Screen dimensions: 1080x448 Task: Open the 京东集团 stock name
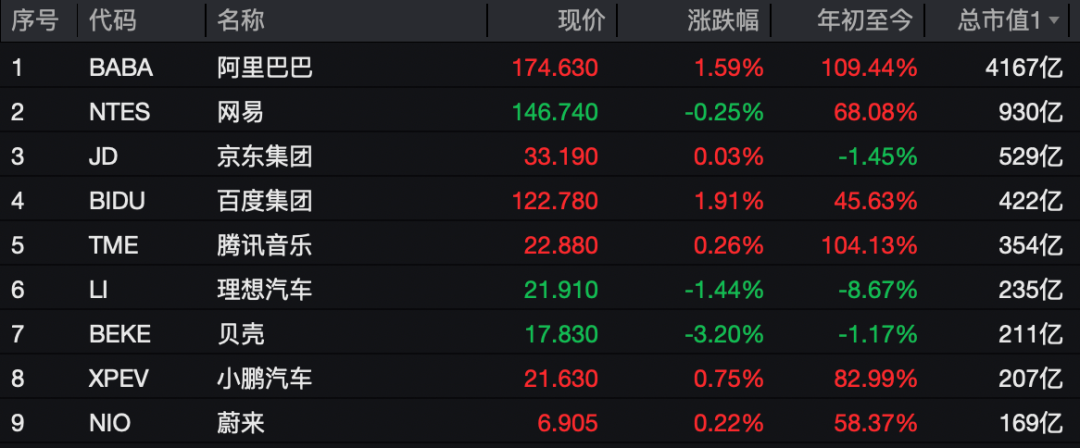(x=264, y=156)
